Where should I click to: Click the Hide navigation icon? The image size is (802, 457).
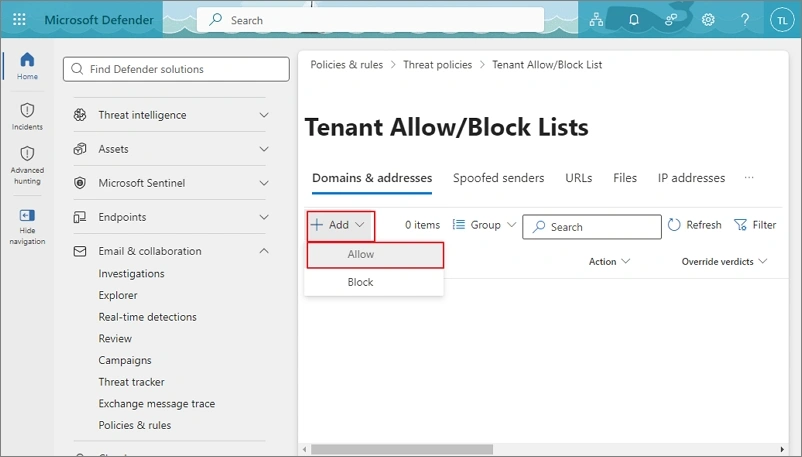(x=27, y=215)
